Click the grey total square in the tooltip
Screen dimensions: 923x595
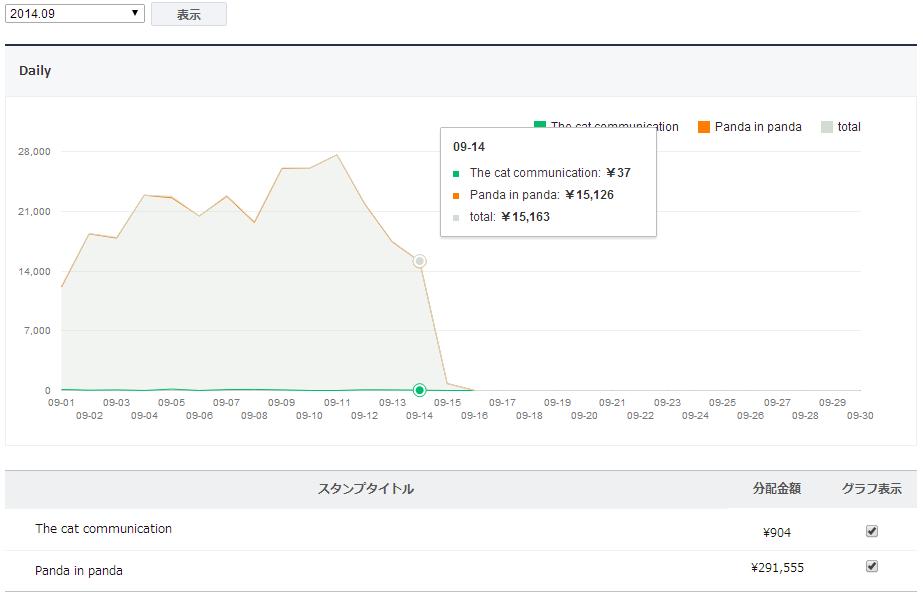coord(456,217)
